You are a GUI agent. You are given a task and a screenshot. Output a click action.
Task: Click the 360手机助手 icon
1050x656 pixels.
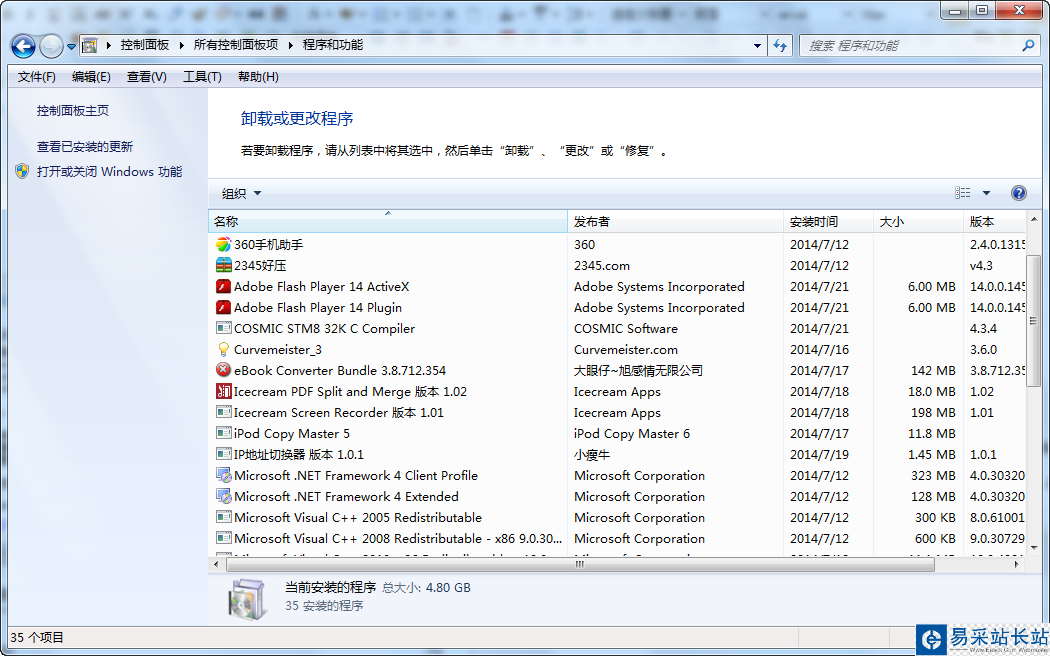click(224, 244)
